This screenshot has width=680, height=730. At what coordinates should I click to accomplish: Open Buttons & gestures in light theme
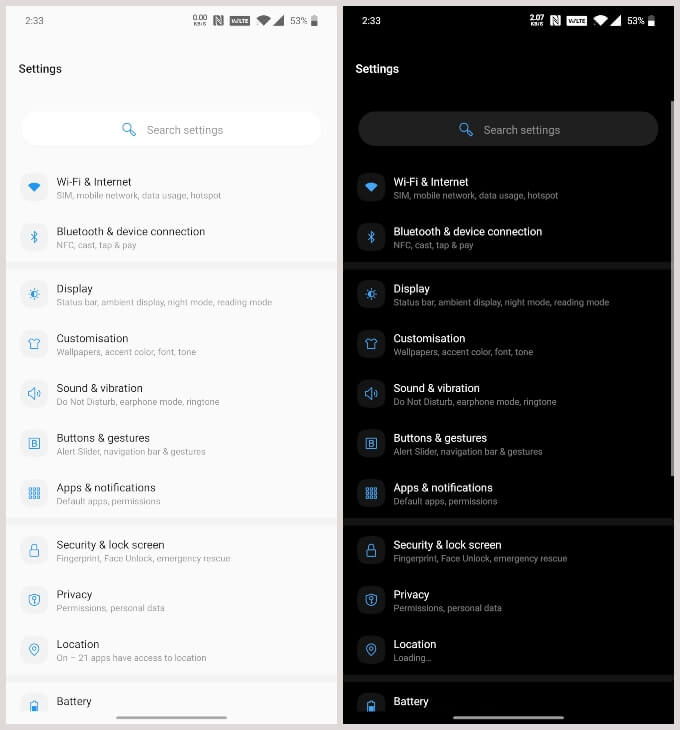(x=171, y=444)
